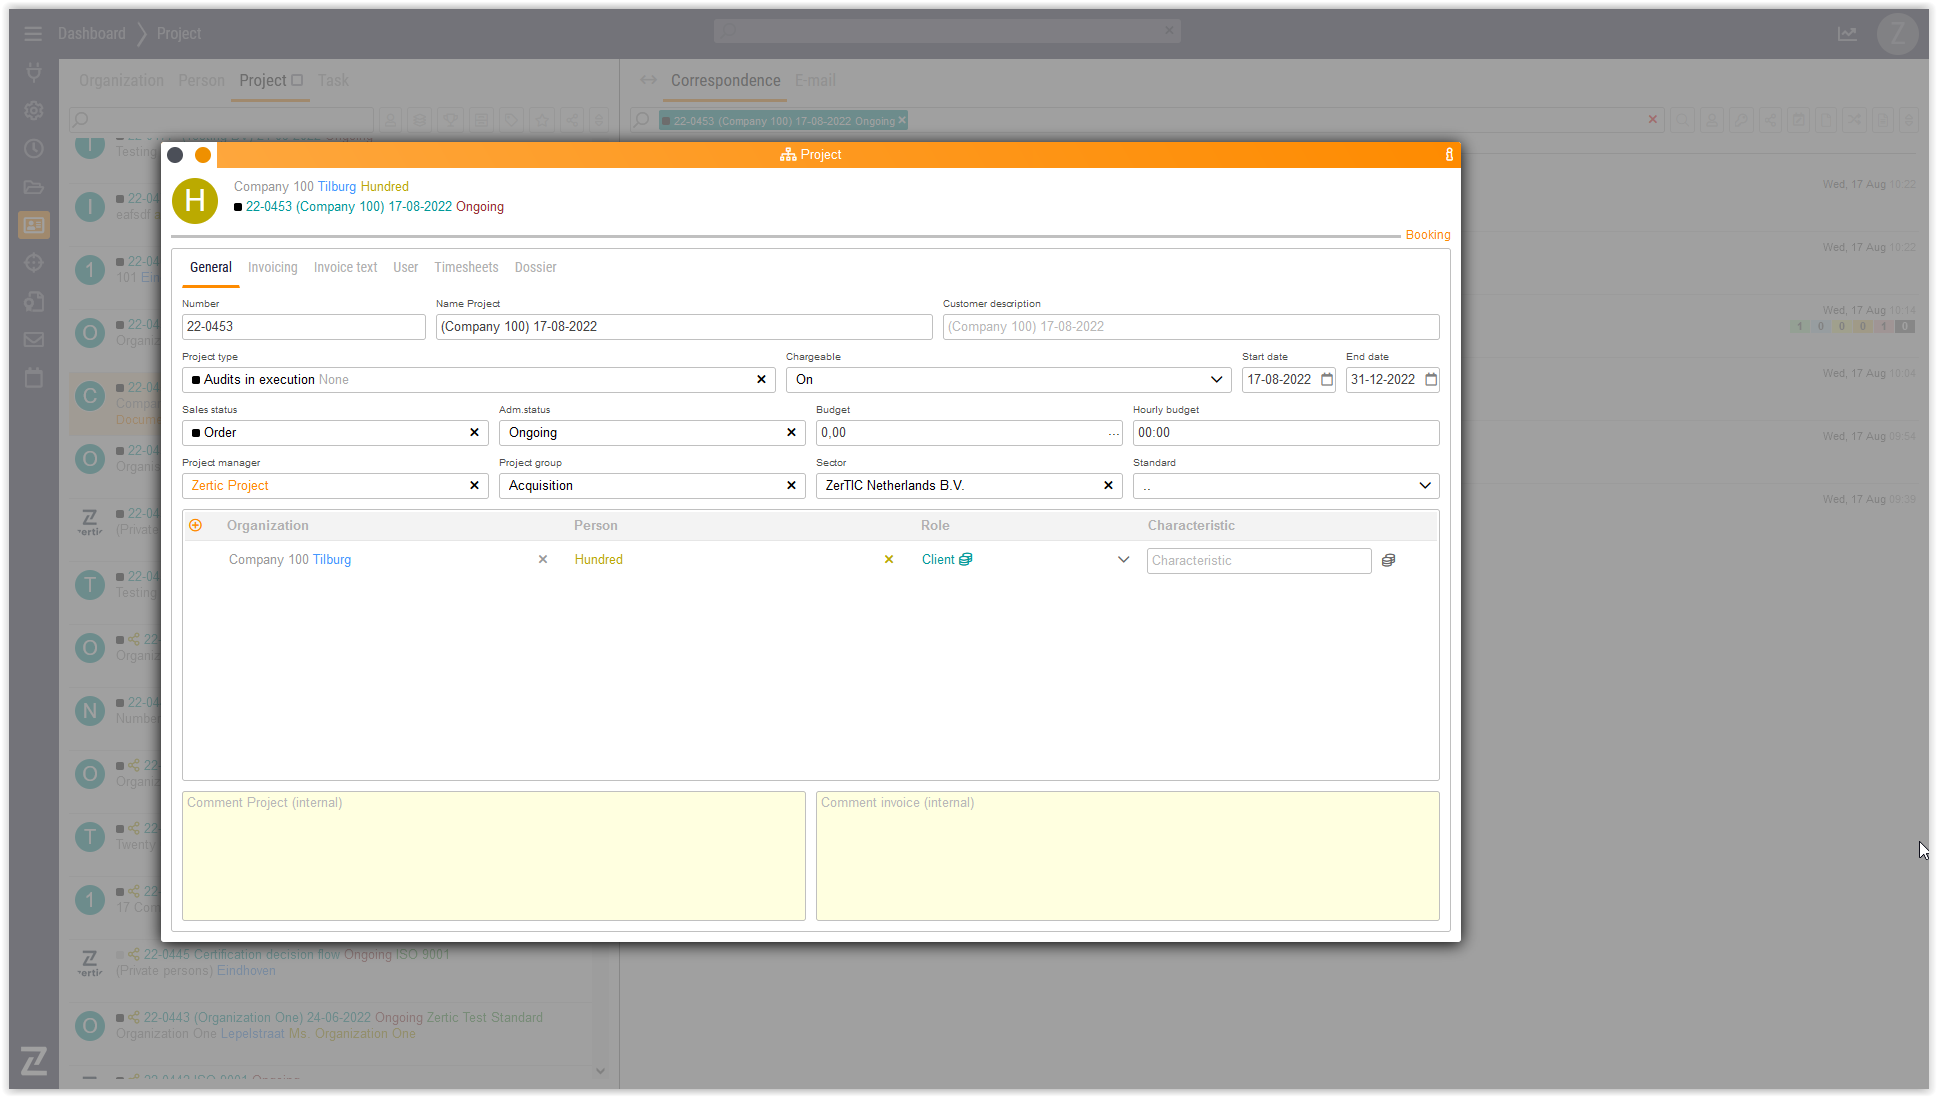Clear the Project manager Zertic Project value

[x=474, y=486]
